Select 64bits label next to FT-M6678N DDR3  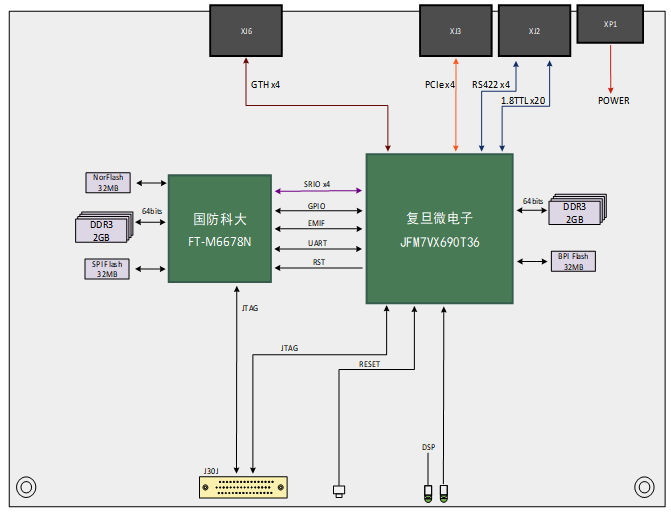[152, 211]
